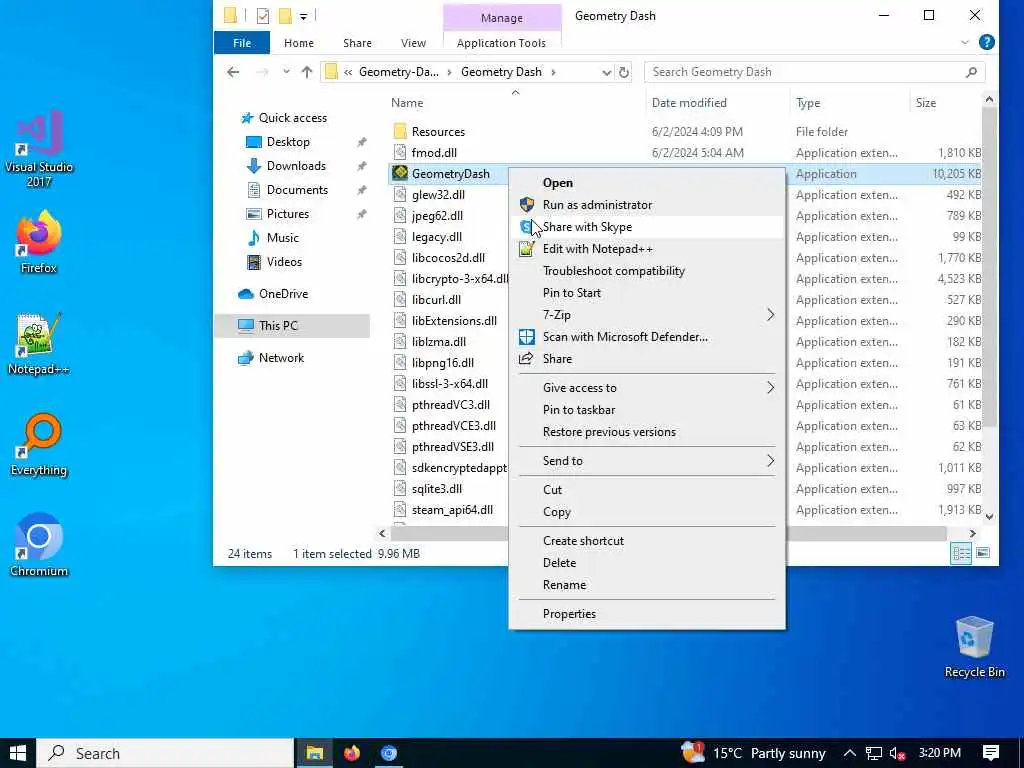This screenshot has width=1024, height=768.
Task: Click the Refresh button beside address bar
Action: point(624,72)
